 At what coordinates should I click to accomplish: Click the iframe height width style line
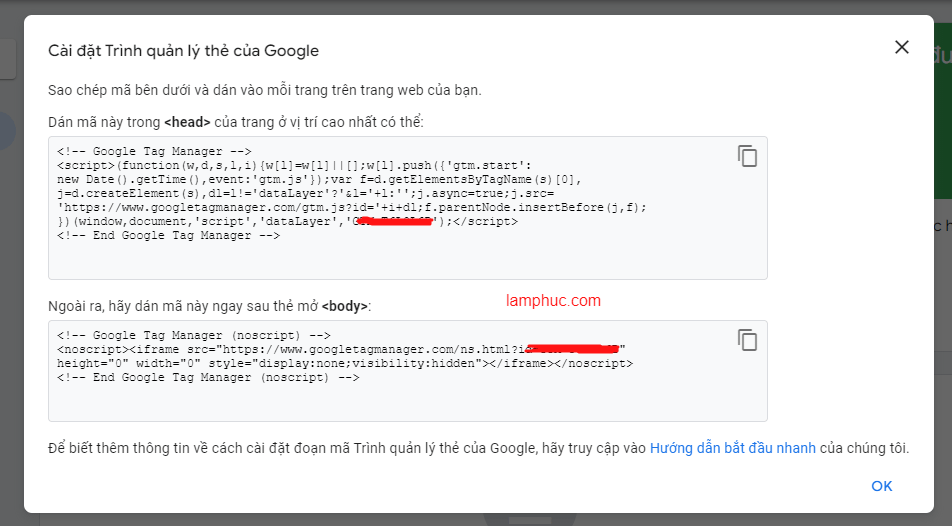(345, 363)
